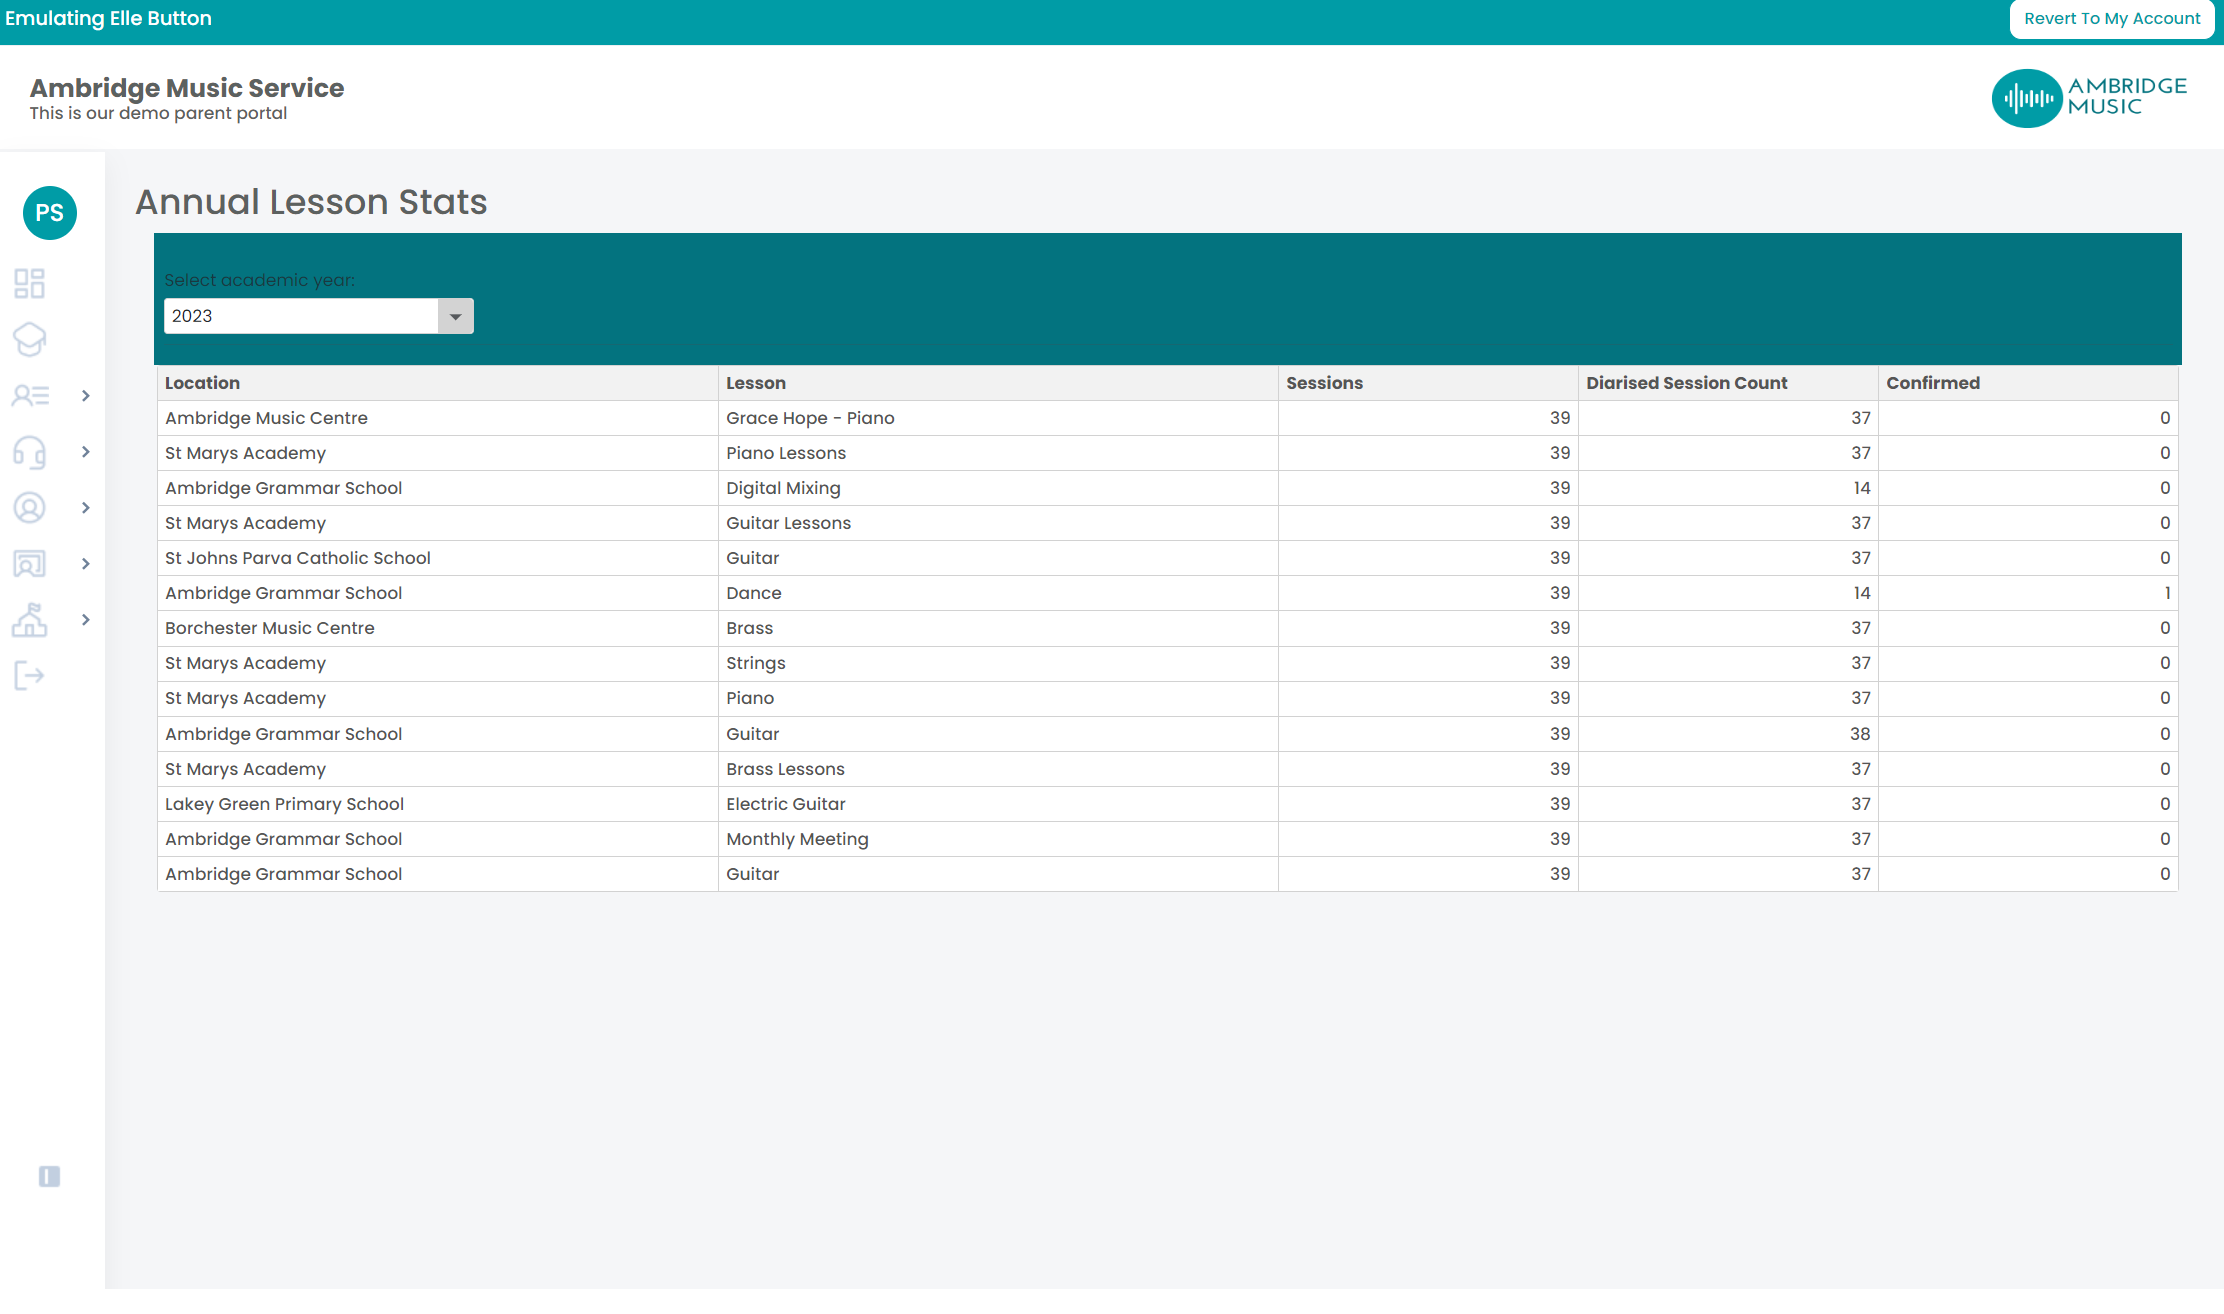The width and height of the screenshot is (2224, 1314).
Task: Open the user account circle icon
Action: point(30,508)
